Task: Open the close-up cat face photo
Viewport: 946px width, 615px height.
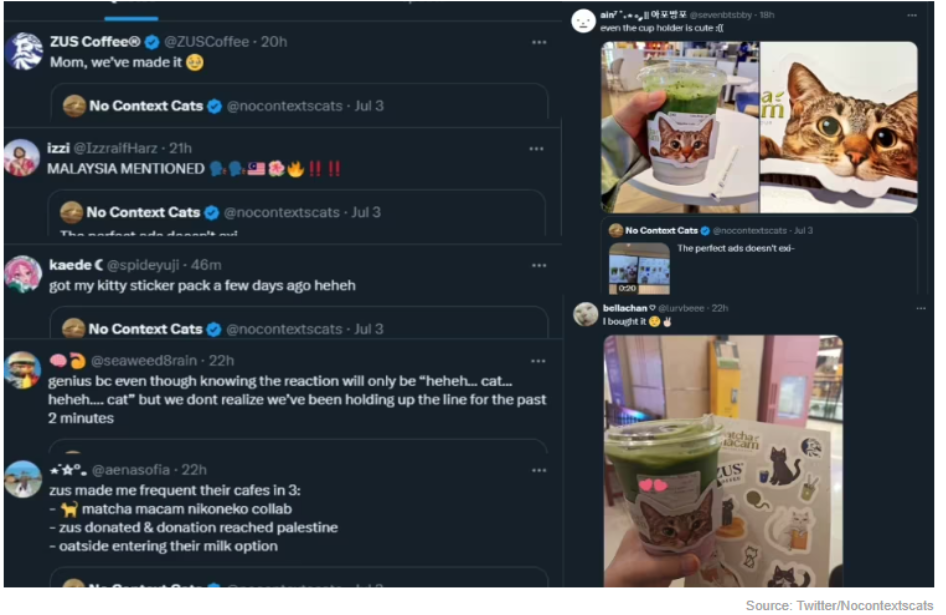Action: [838, 126]
